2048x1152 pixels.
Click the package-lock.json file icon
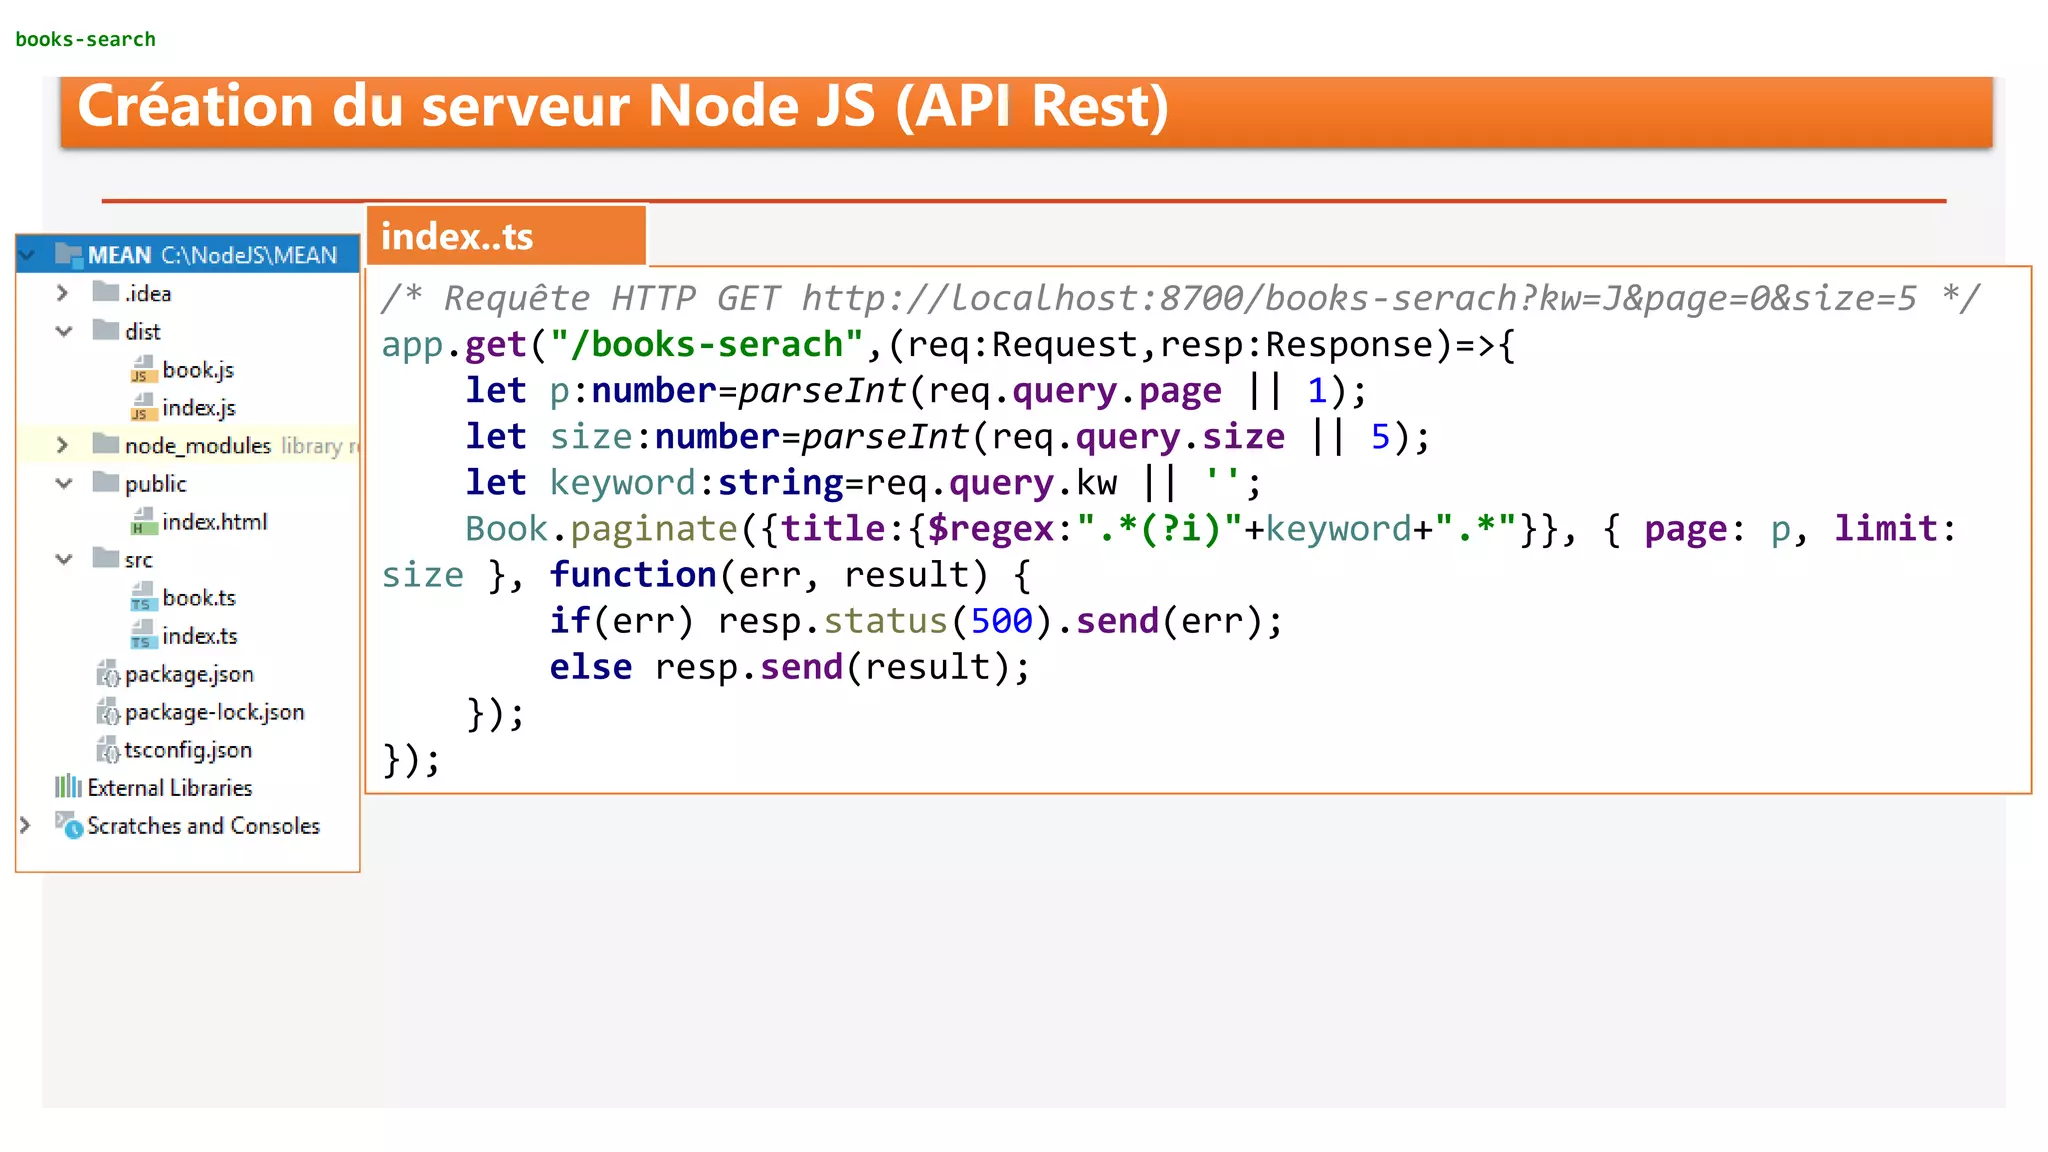108,712
